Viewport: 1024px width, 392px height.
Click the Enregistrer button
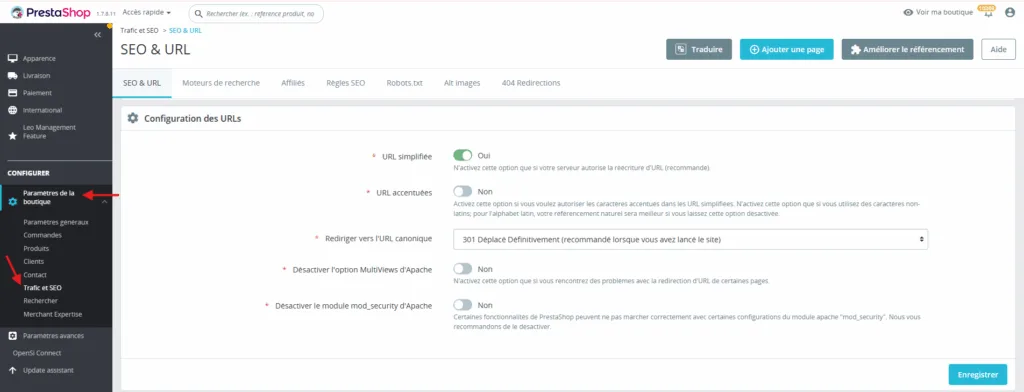click(x=978, y=374)
